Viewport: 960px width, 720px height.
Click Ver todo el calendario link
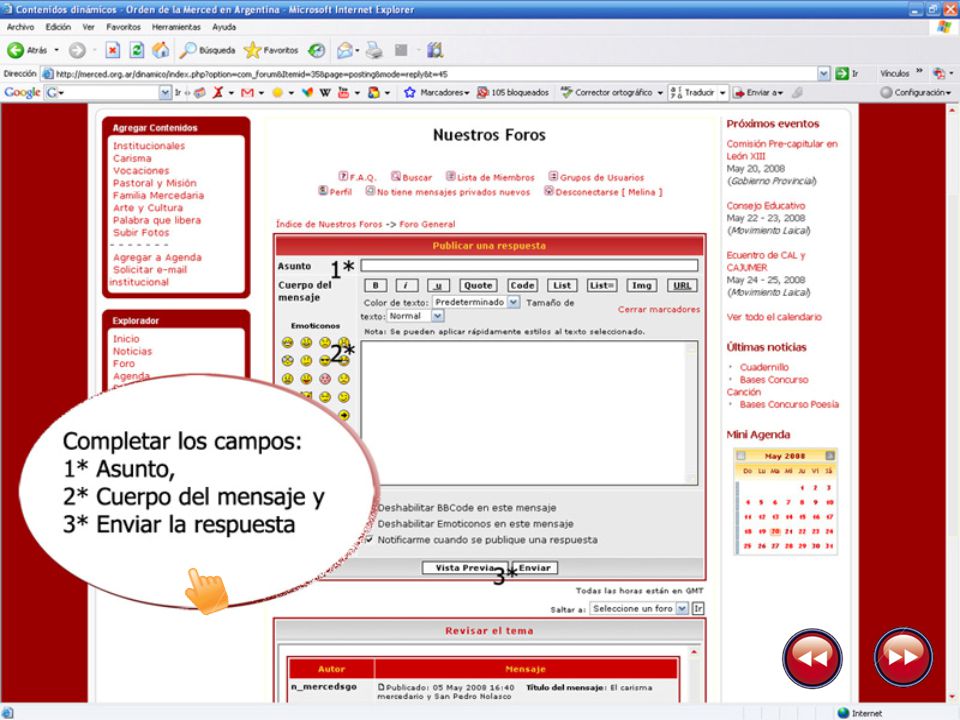(774, 317)
